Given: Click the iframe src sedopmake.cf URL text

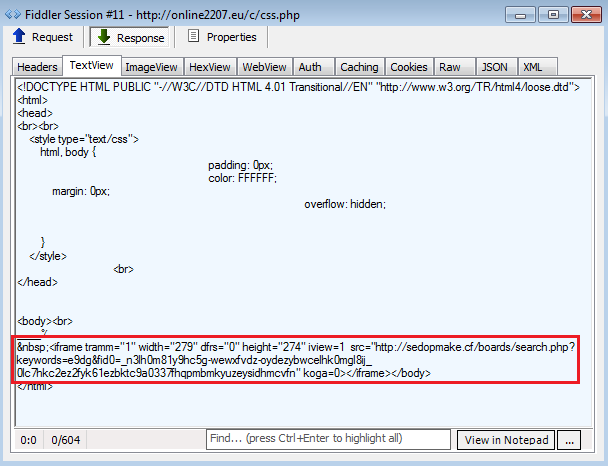Looking at the screenshot, I should pos(475,347).
